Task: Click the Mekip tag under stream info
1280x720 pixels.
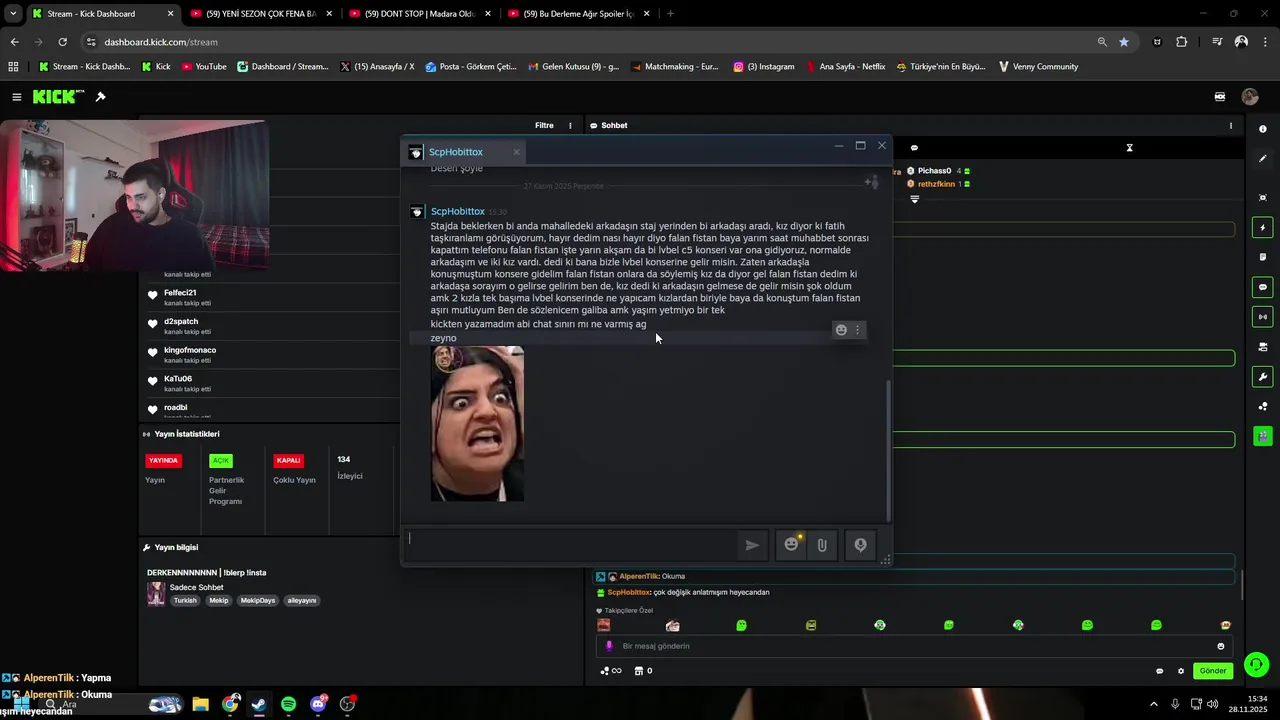Action: tap(219, 601)
